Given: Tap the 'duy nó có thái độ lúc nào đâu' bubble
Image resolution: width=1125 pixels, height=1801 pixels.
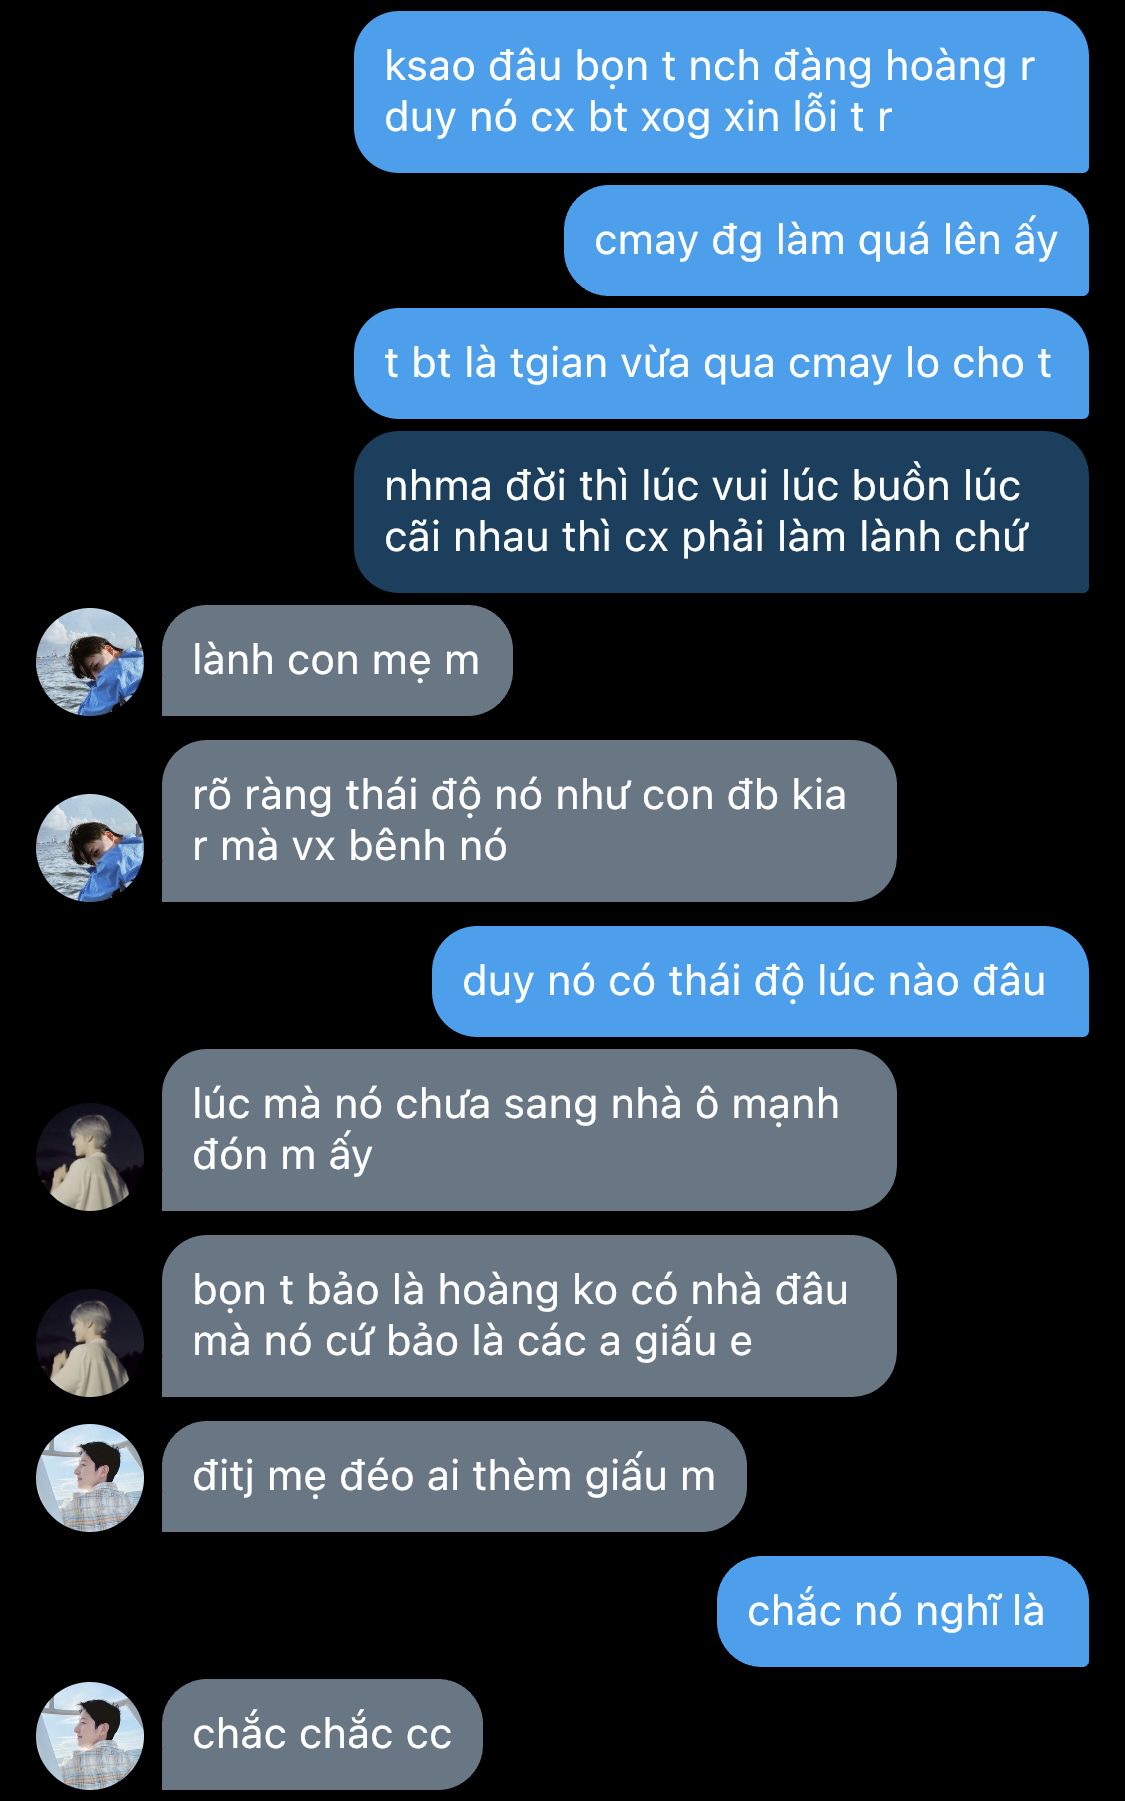Looking at the screenshot, I should pos(760,982).
